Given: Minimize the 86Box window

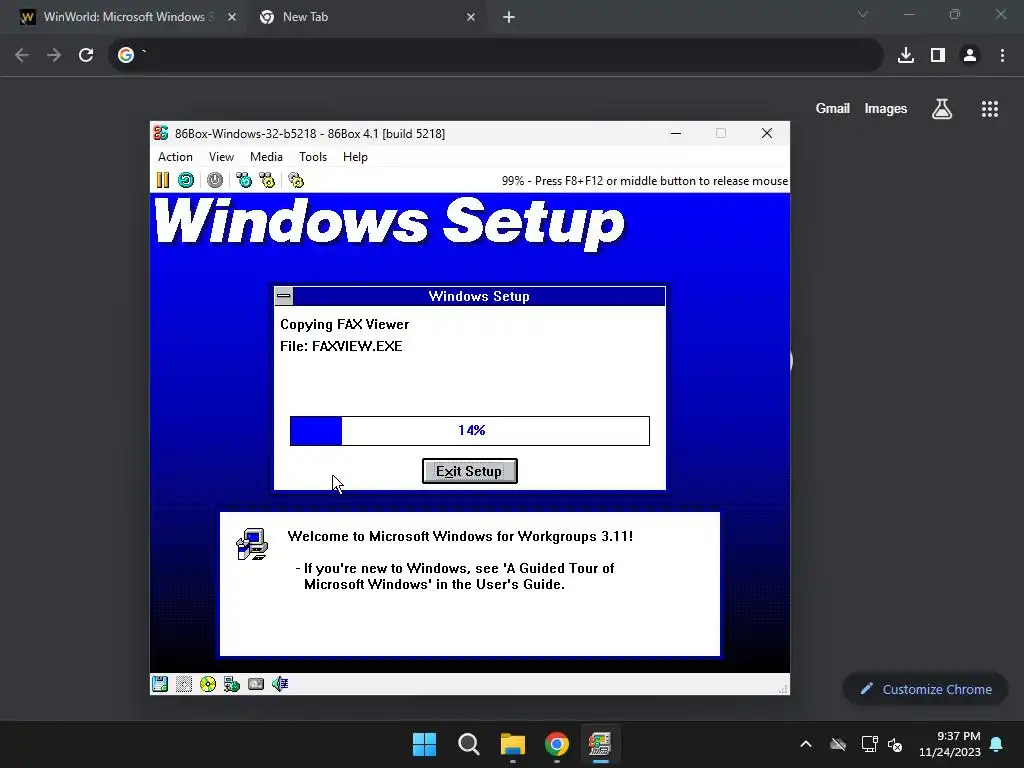Looking at the screenshot, I should pyautogui.click(x=676, y=133).
